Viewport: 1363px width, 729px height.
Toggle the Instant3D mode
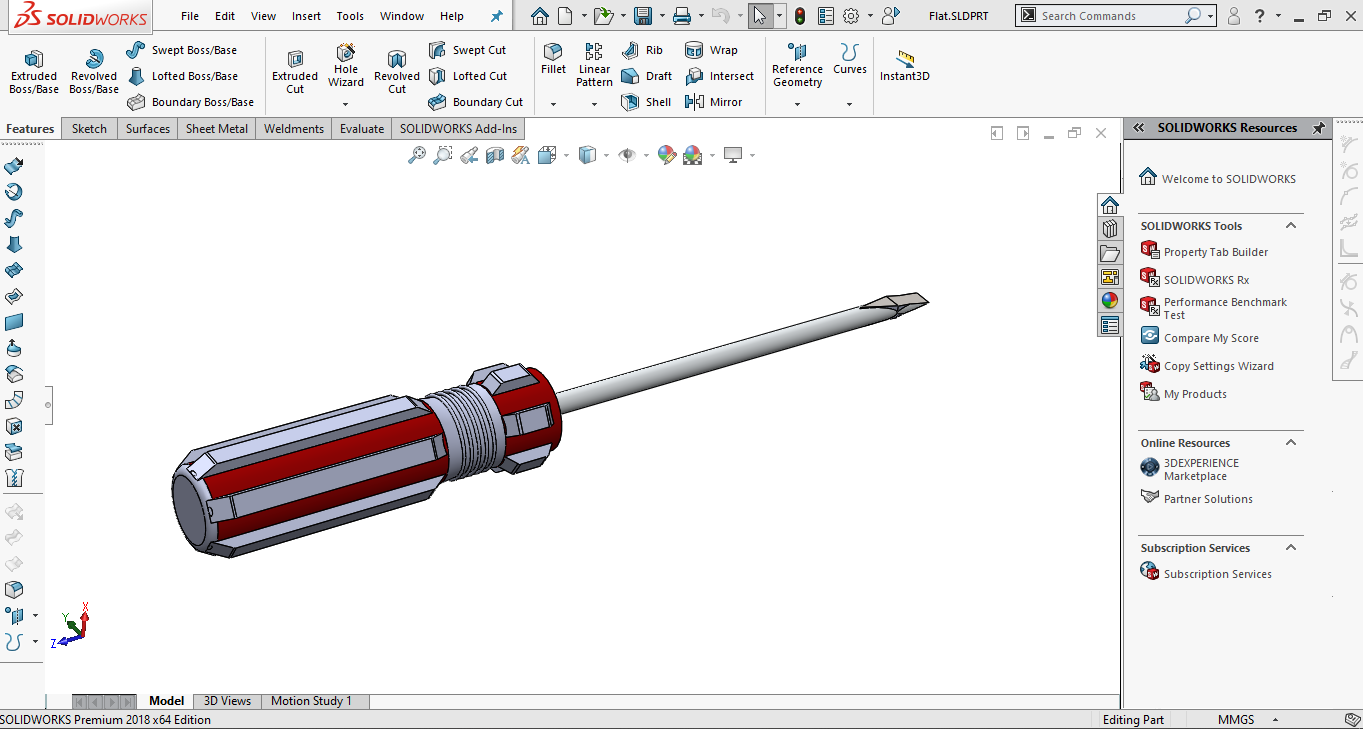tap(905, 66)
